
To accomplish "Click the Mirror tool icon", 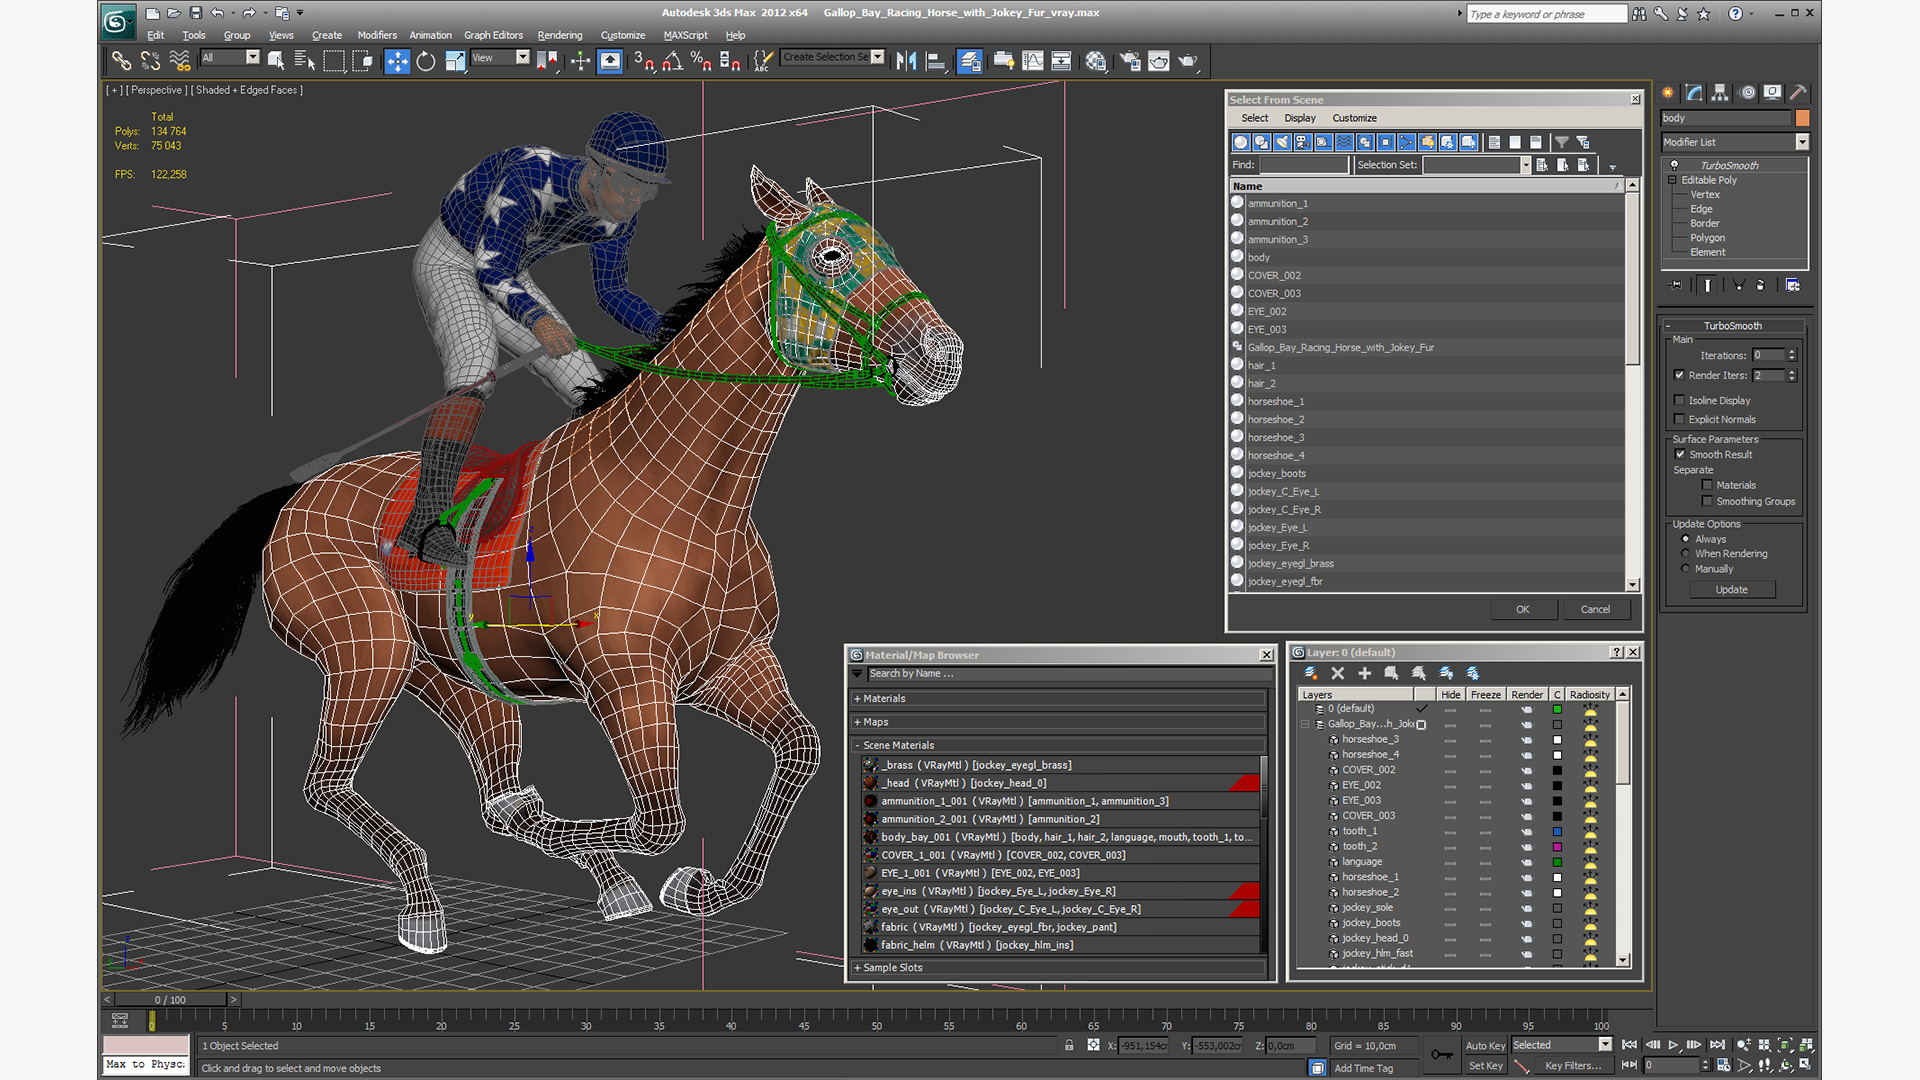I will [x=906, y=61].
